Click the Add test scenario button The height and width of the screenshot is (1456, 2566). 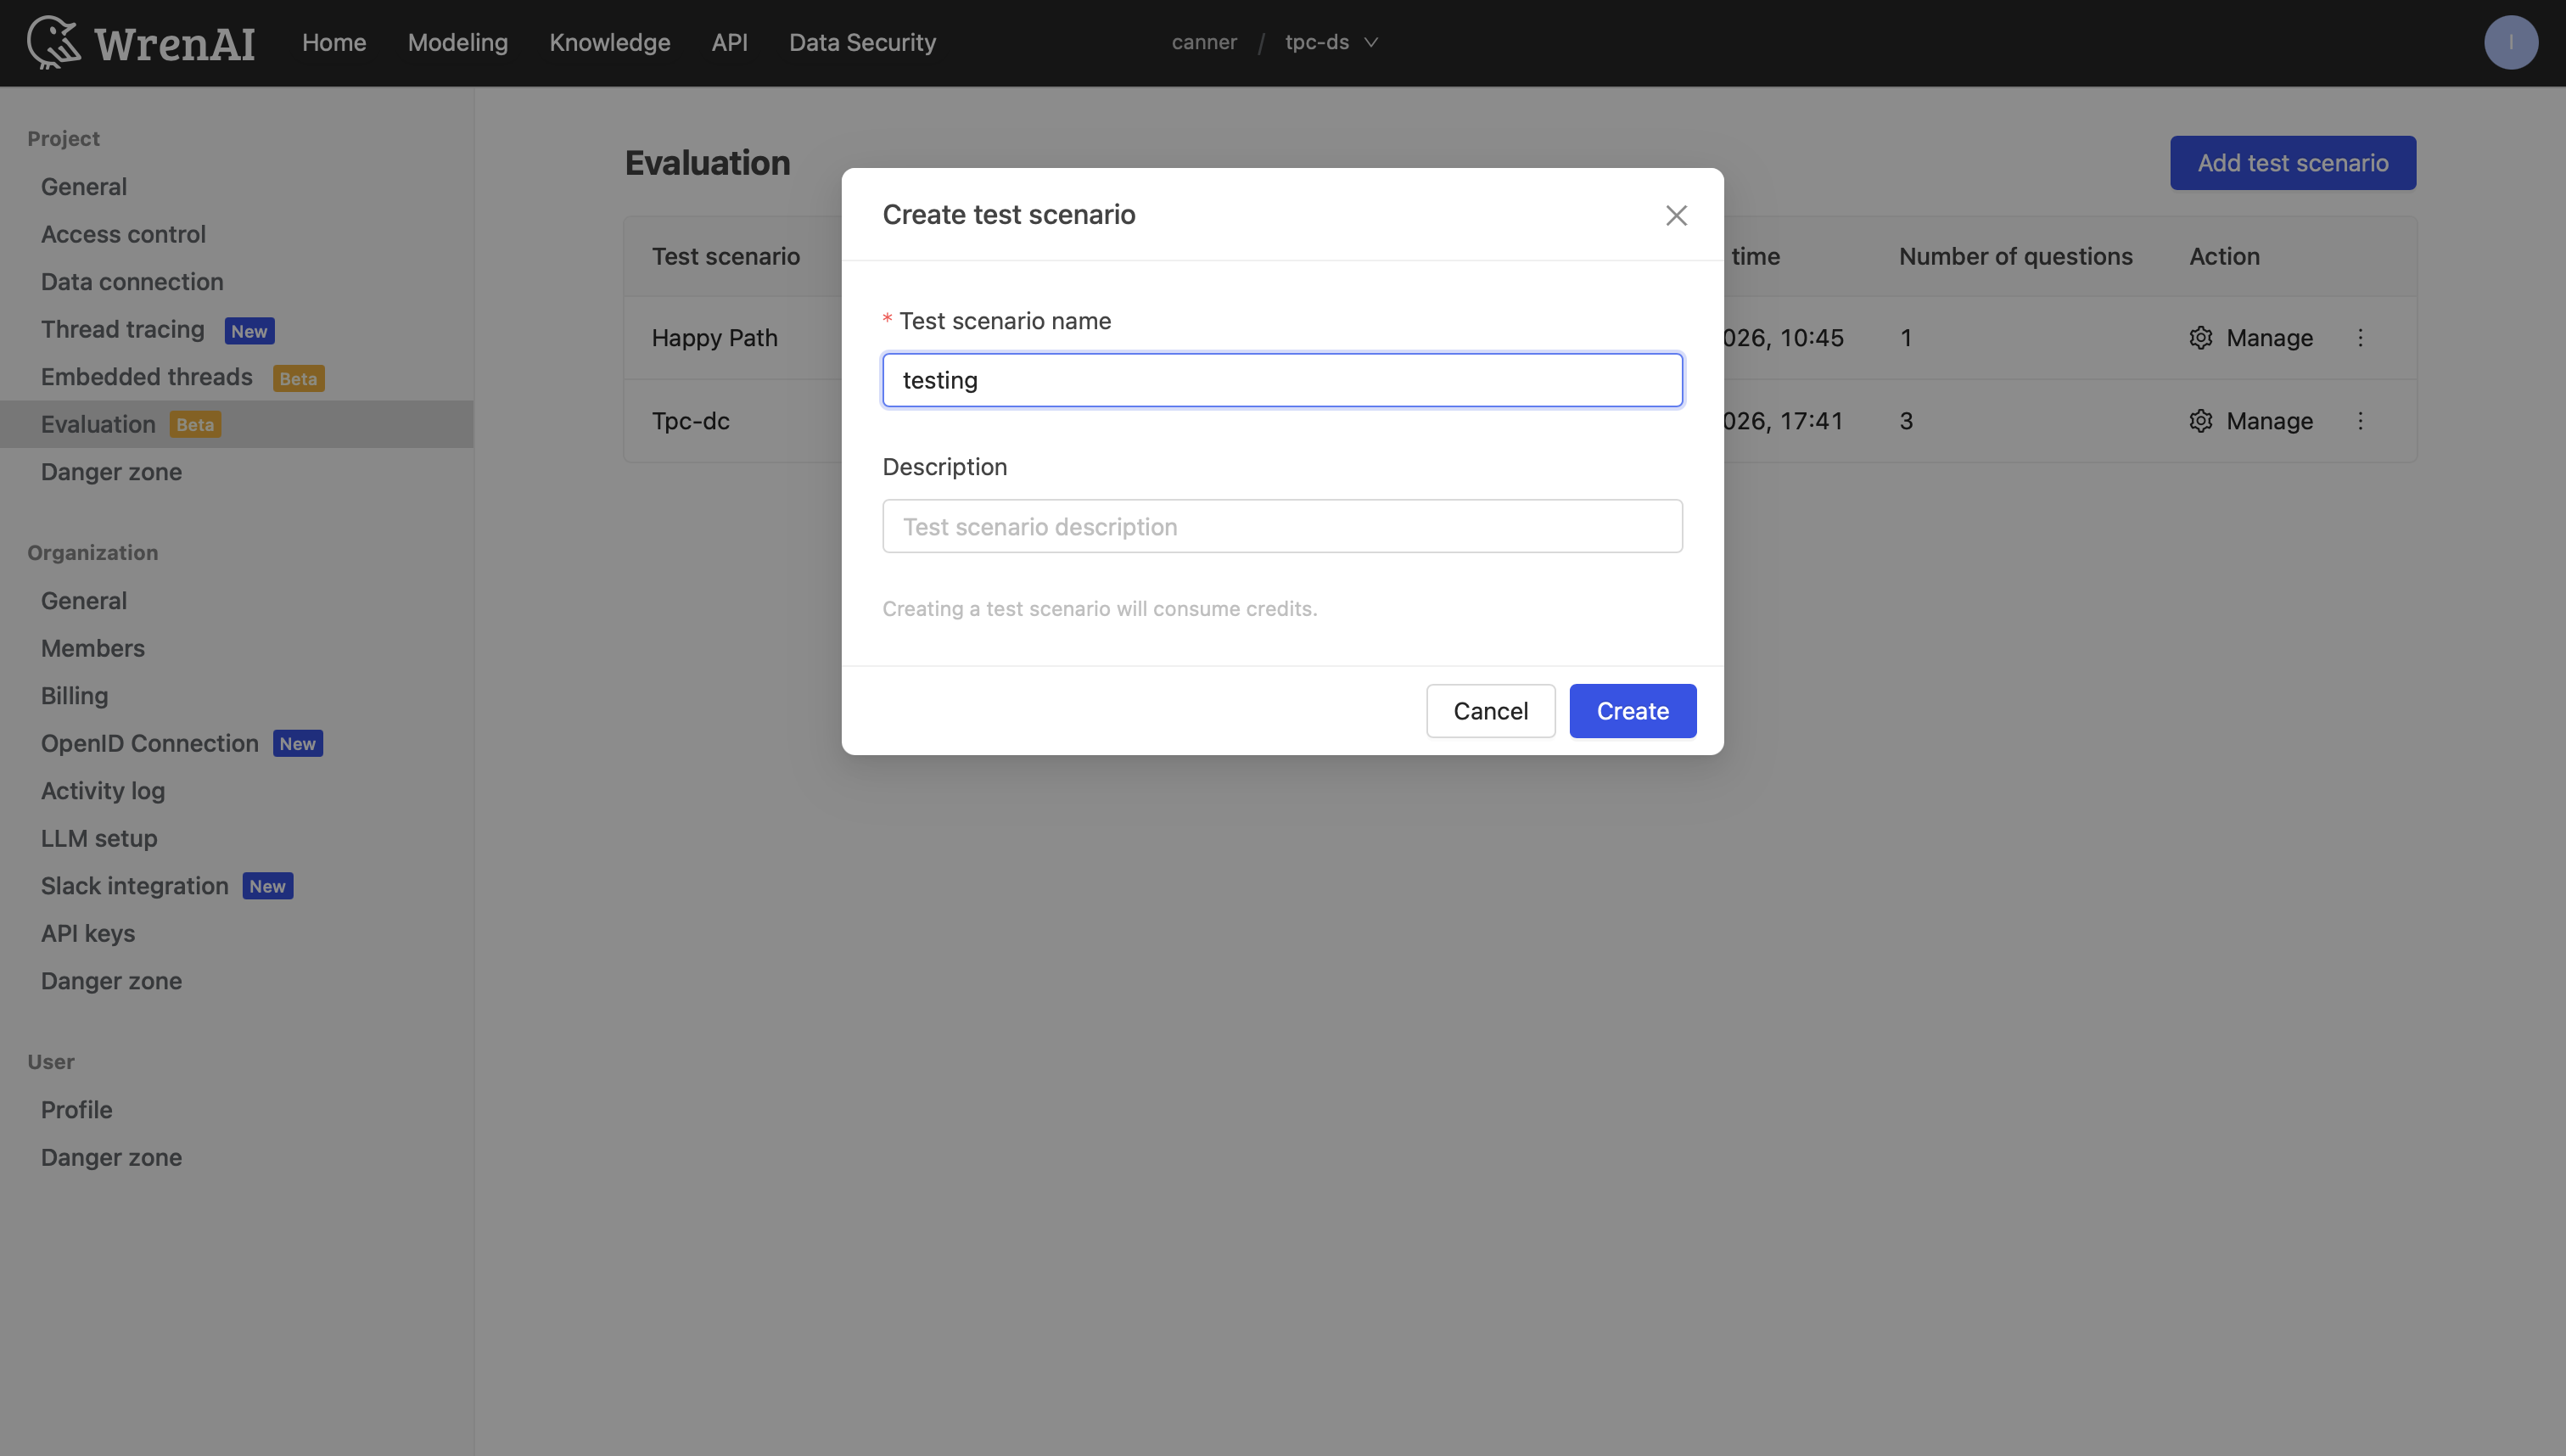coord(2292,162)
